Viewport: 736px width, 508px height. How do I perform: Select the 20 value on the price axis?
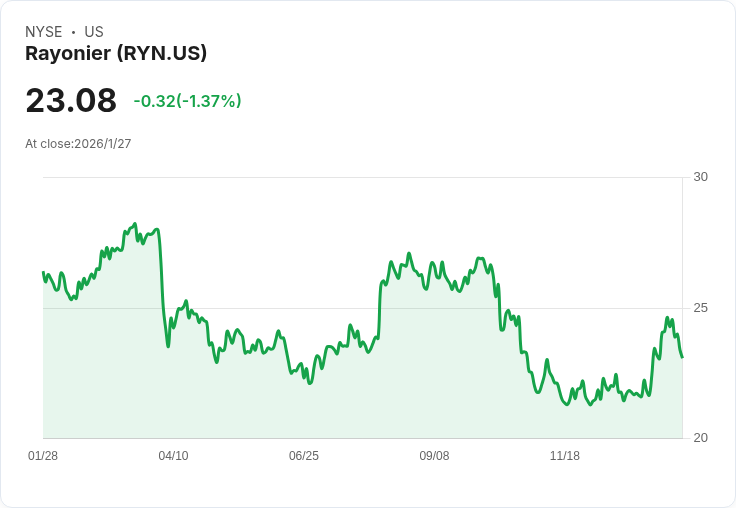pyautogui.click(x=700, y=438)
